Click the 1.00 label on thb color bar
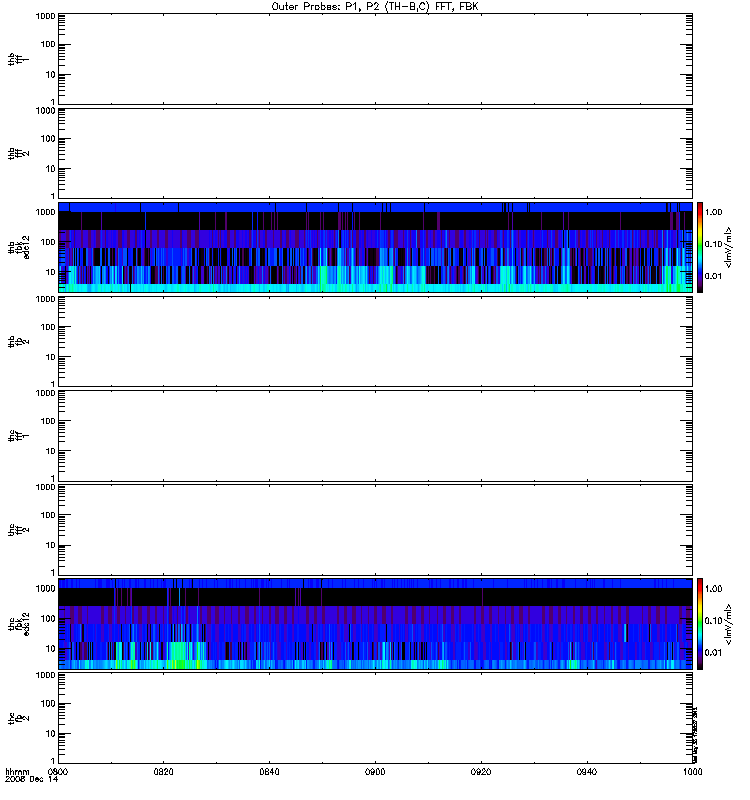Viewport: 750px width, 800px height. click(713, 212)
